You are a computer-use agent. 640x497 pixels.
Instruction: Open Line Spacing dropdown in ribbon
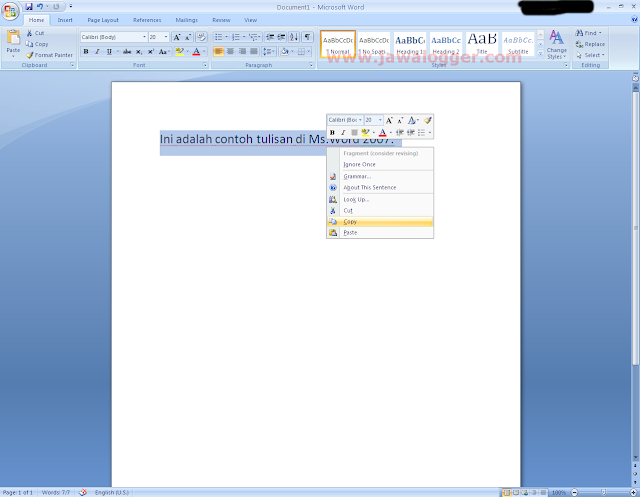[269, 51]
